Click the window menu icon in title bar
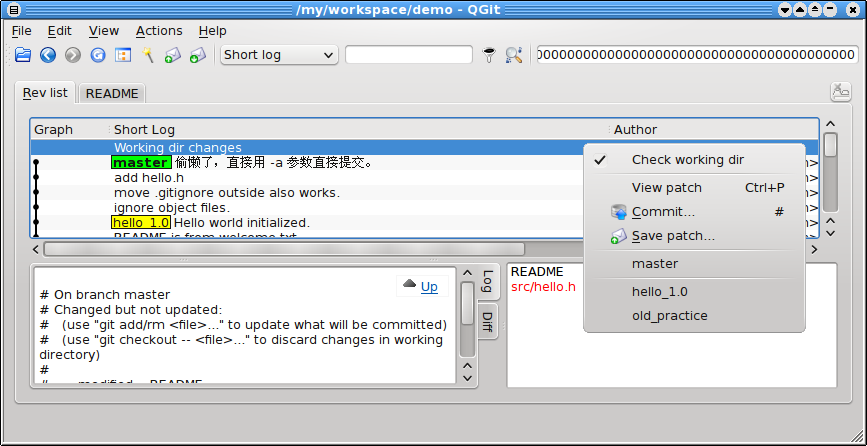Image resolution: width=867 pixels, height=446 pixels. [15, 10]
